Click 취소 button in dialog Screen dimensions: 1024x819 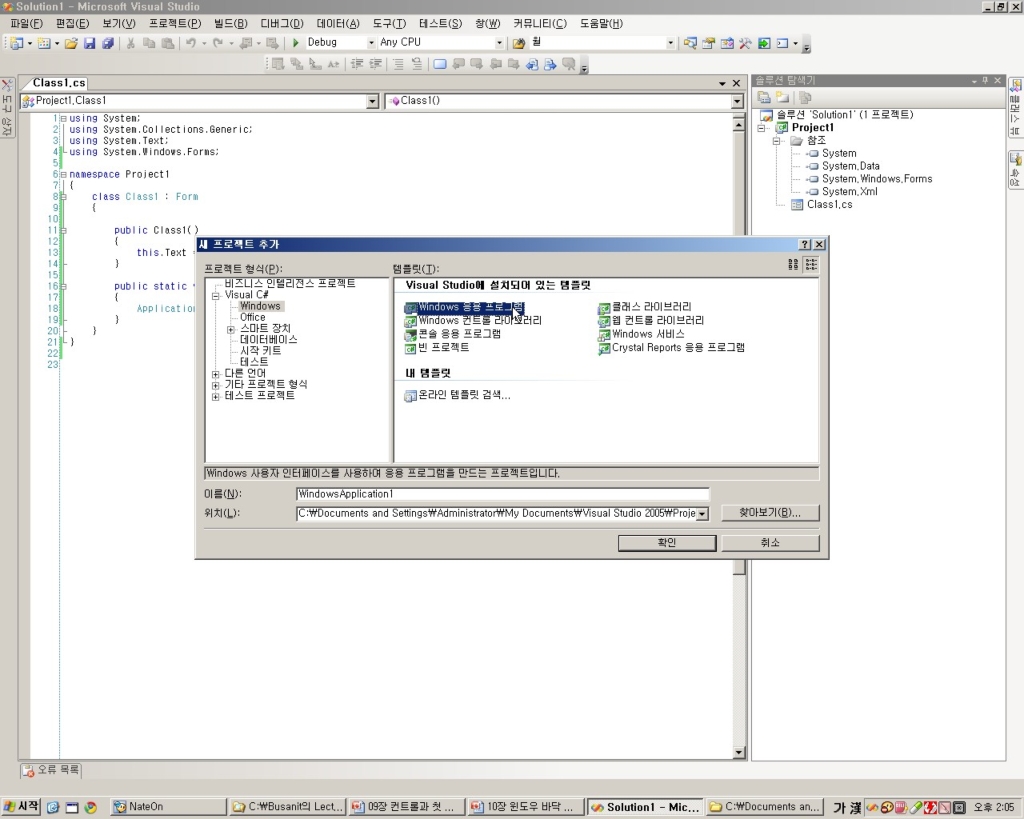click(x=770, y=543)
